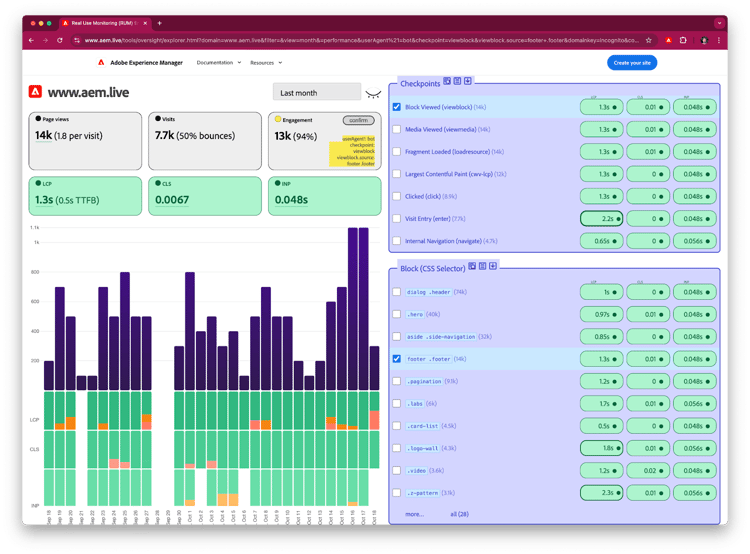Click the Adobe Experience Manager link
Image resolution: width=750 pixels, height=554 pixels.
tap(146, 63)
